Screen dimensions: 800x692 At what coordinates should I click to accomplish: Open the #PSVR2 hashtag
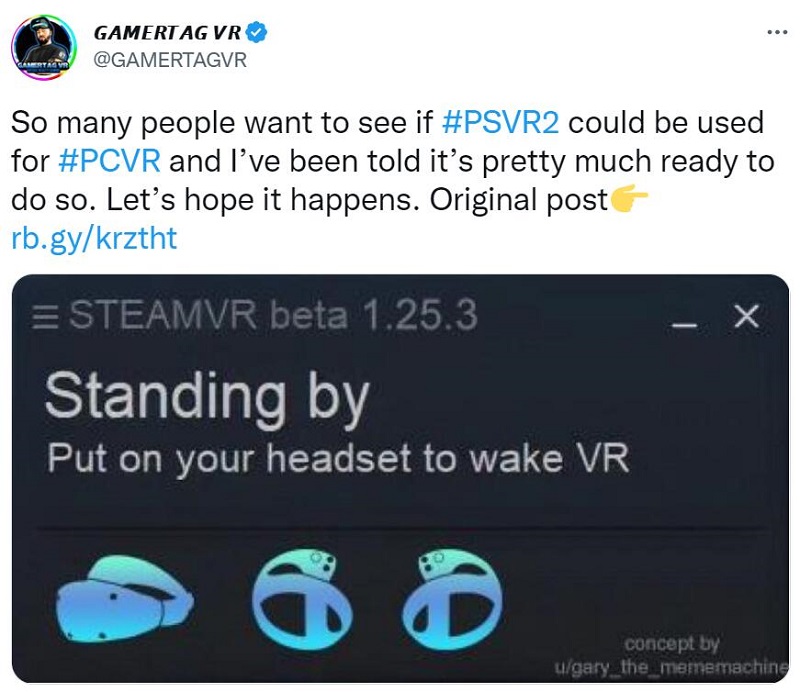point(500,123)
